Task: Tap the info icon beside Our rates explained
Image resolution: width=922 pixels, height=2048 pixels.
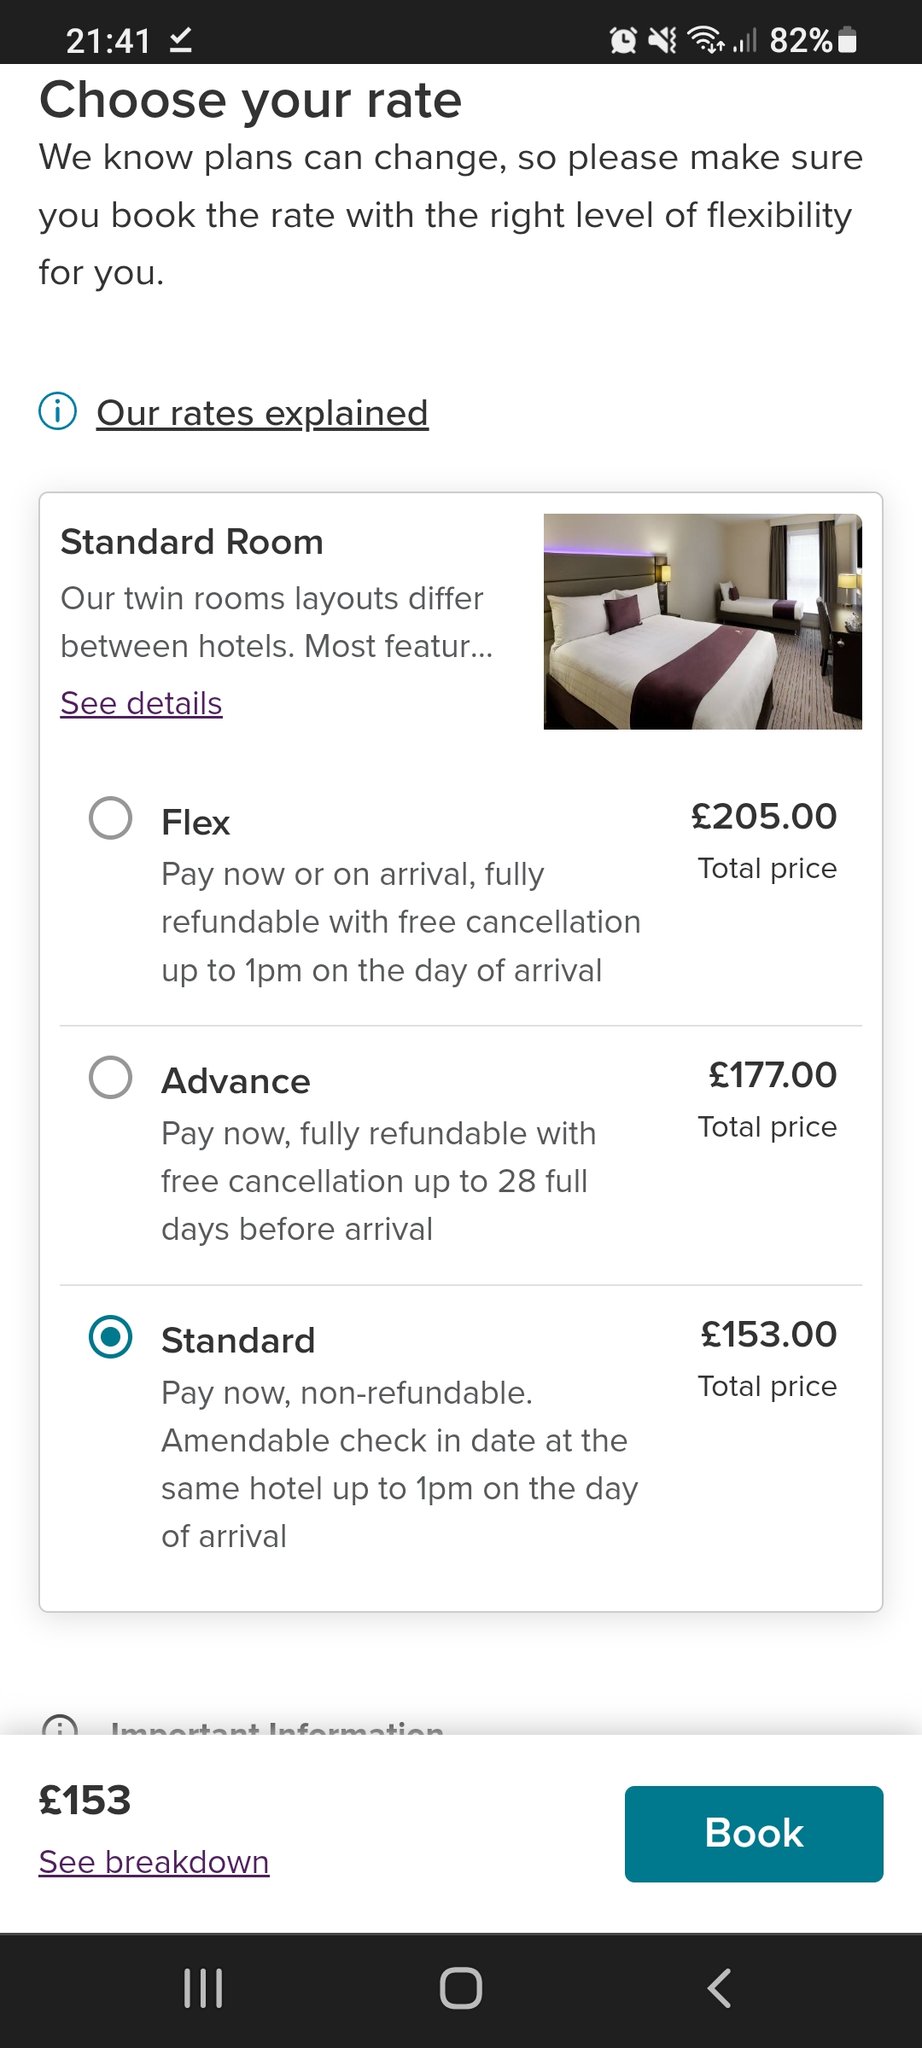Action: (58, 411)
